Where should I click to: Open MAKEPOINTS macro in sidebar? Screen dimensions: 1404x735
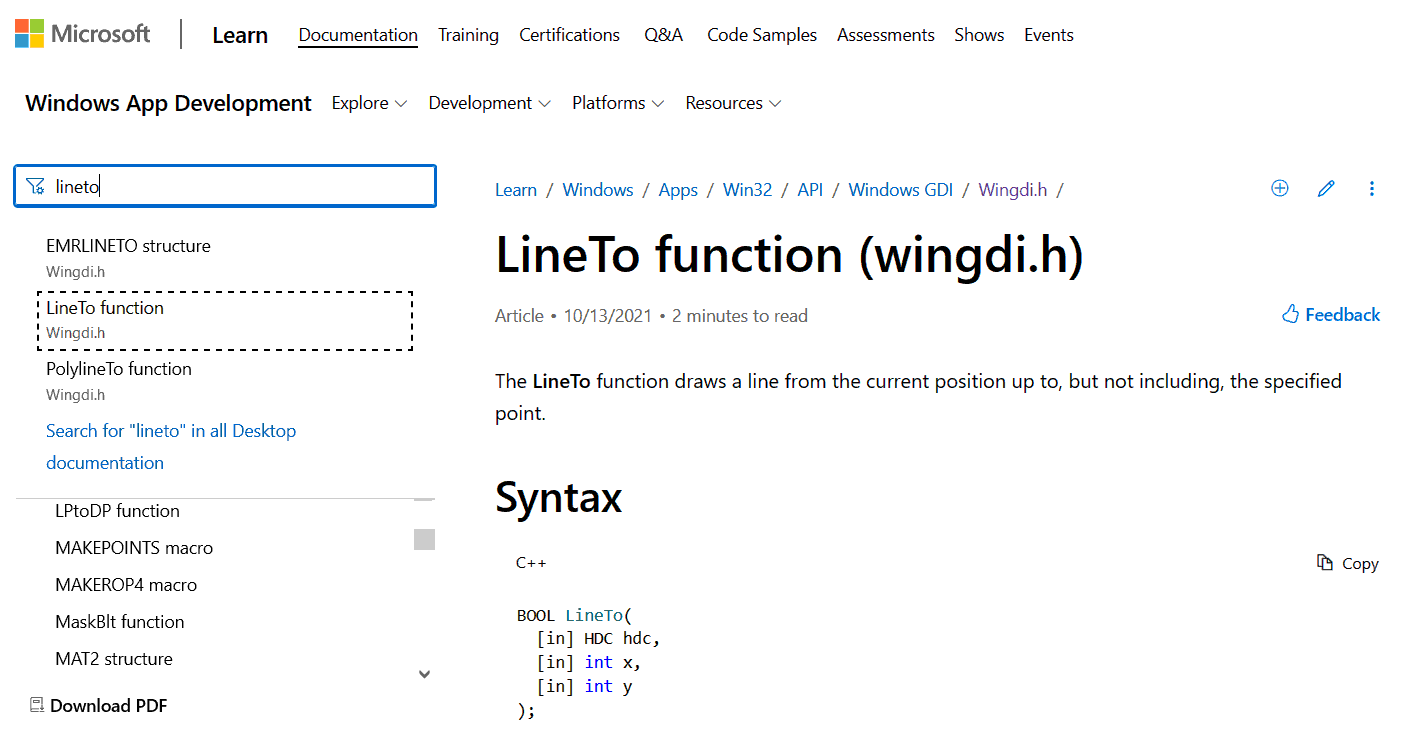pos(134,548)
